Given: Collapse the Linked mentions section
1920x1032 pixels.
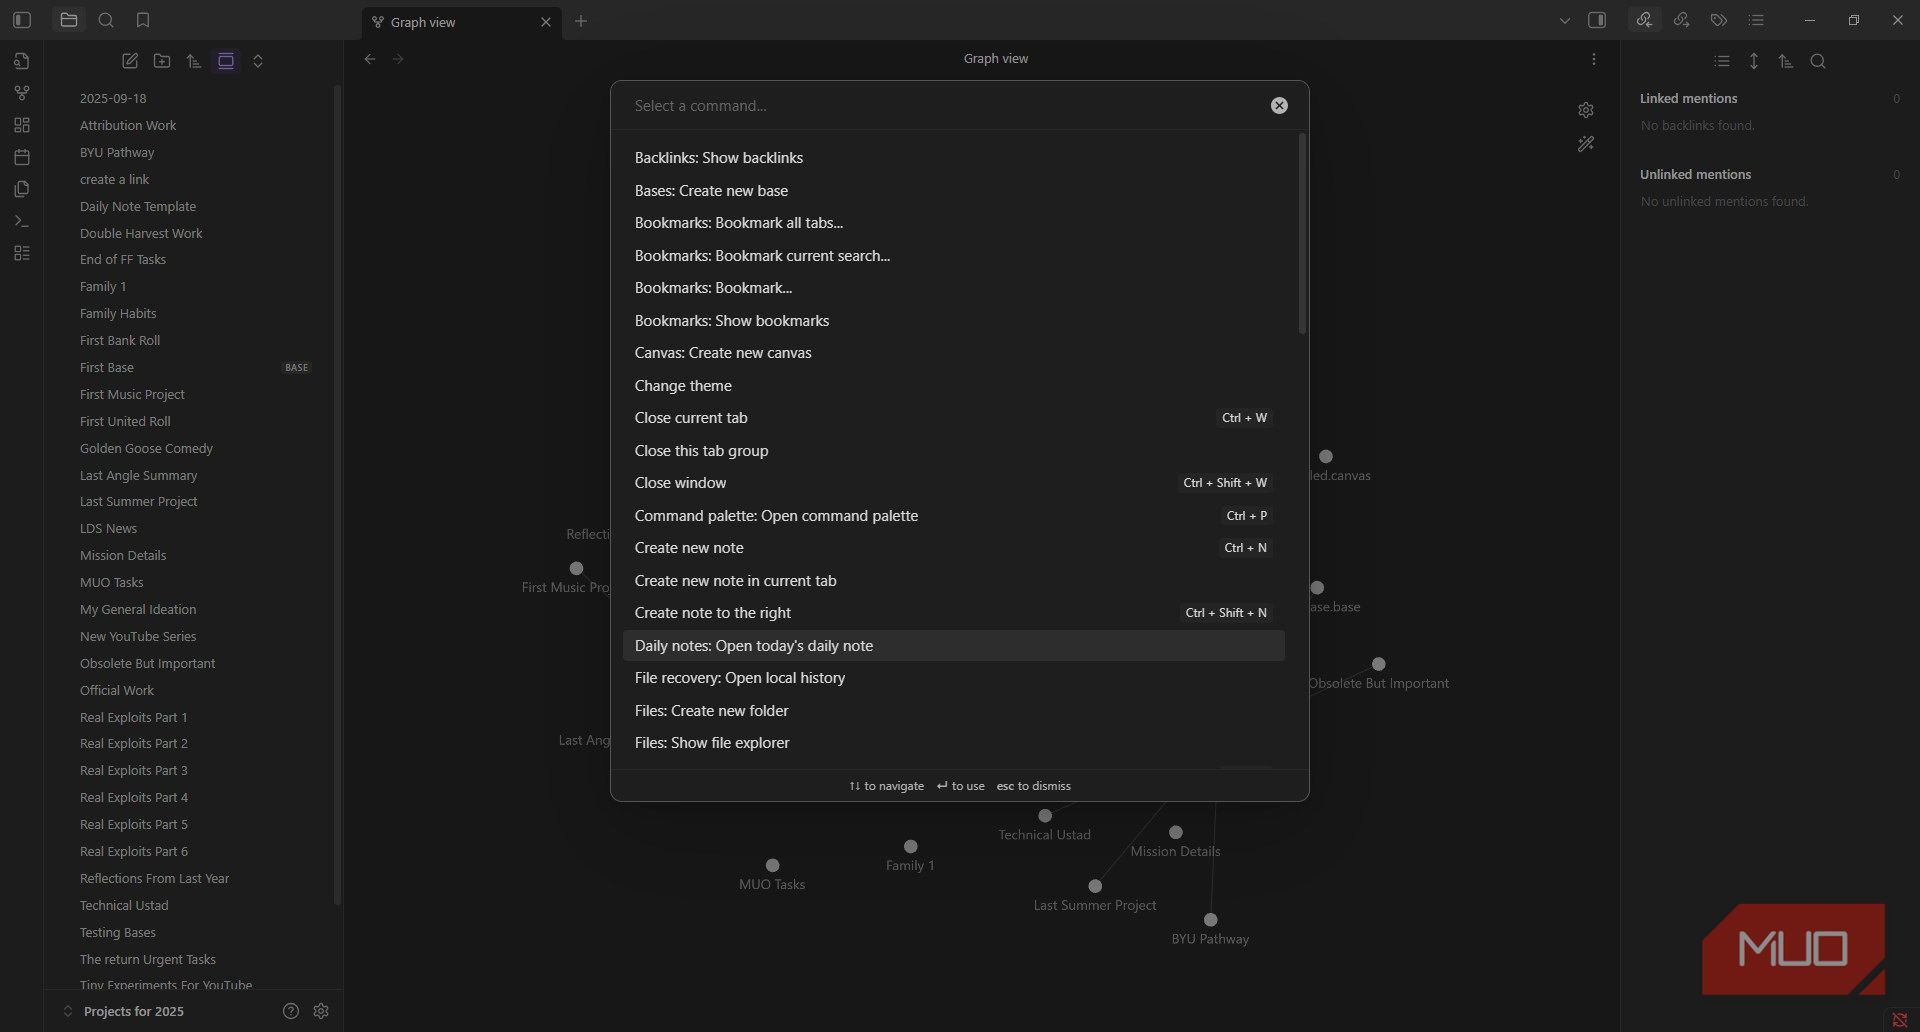Looking at the screenshot, I should pos(1688,98).
